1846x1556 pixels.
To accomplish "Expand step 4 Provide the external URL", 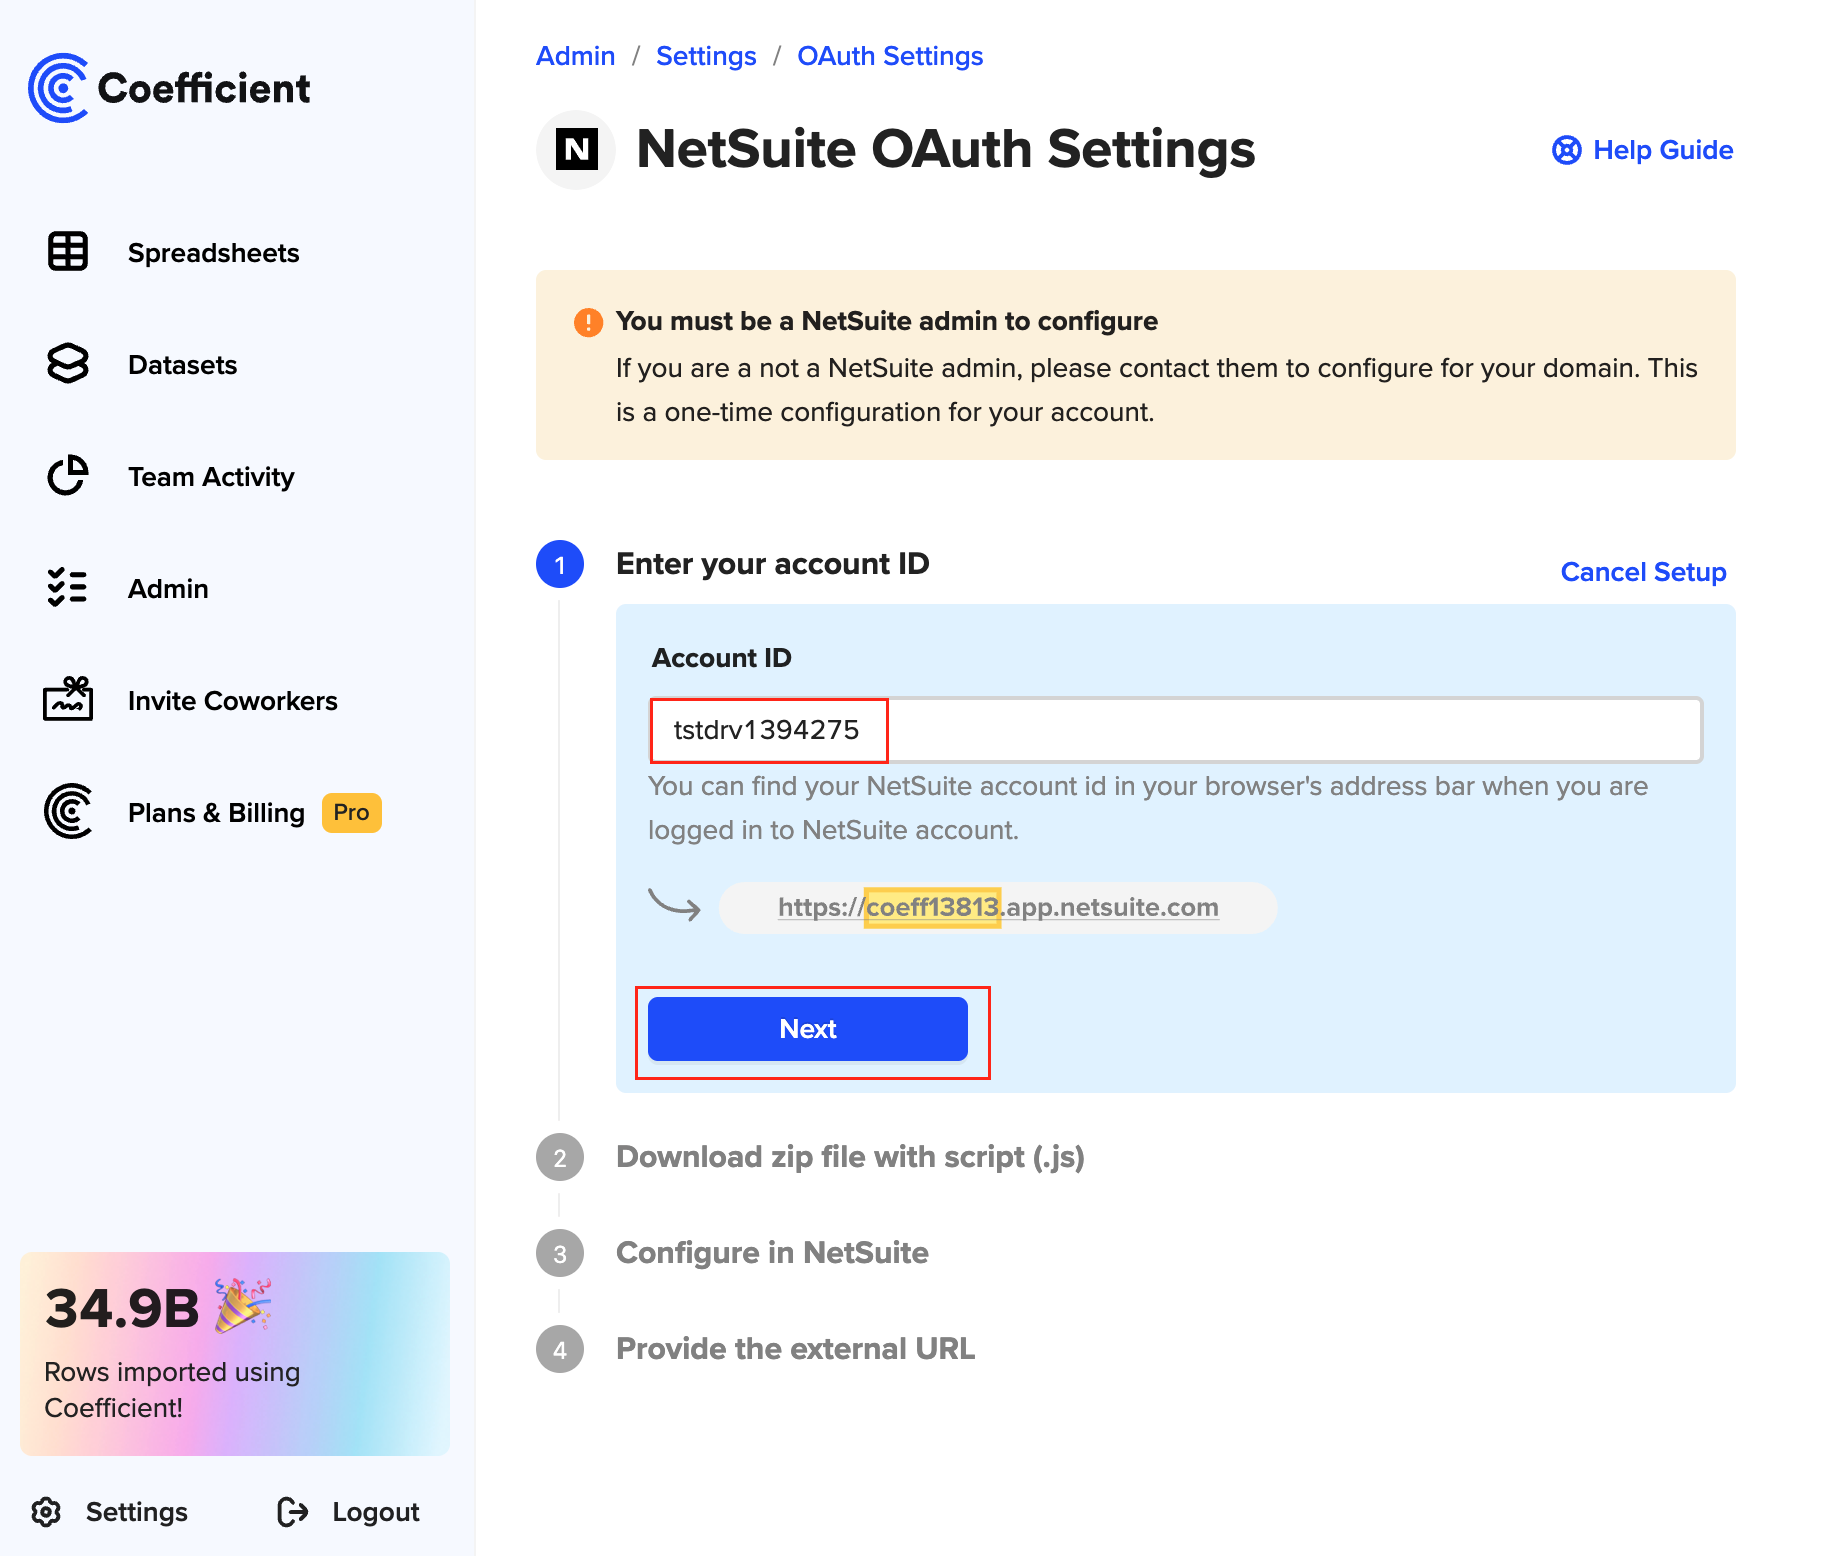I will coord(795,1349).
